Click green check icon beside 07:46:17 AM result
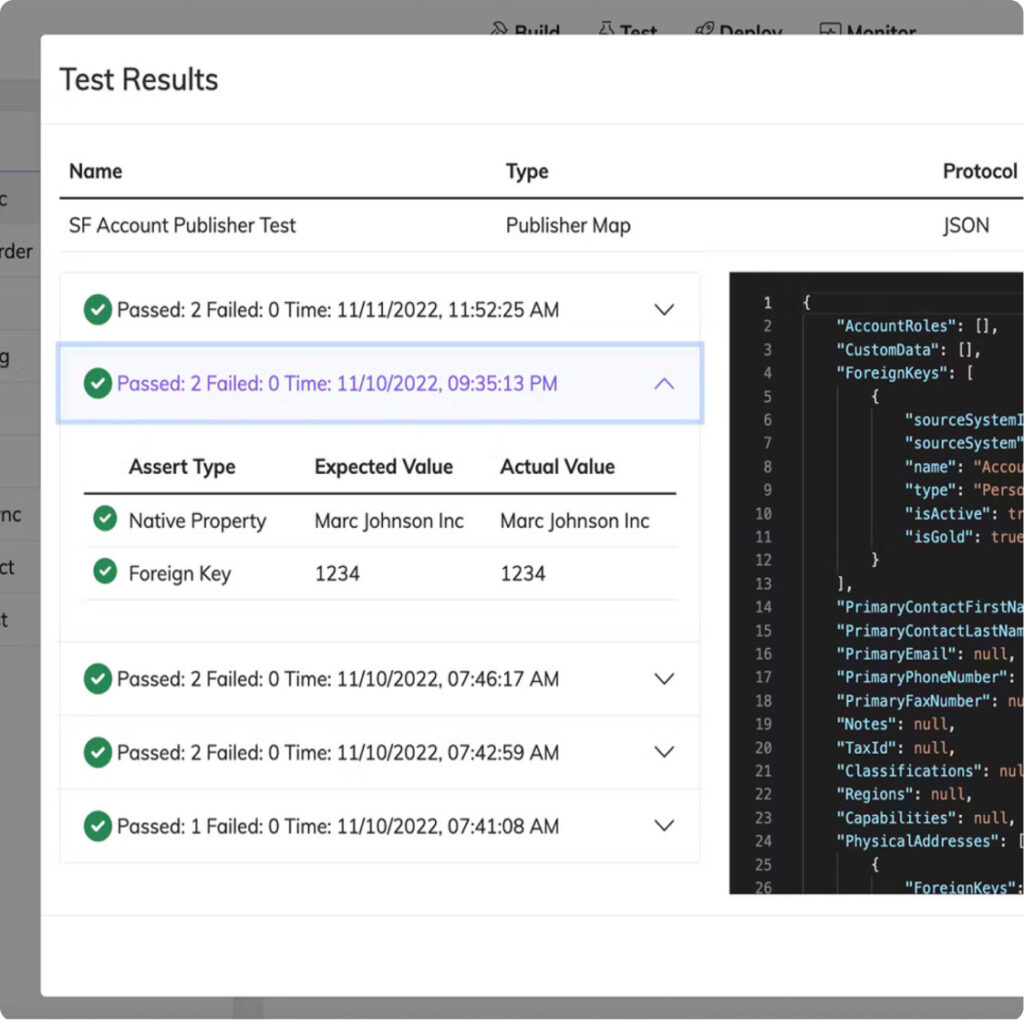Viewport: 1024px width, 1021px height. 97,679
